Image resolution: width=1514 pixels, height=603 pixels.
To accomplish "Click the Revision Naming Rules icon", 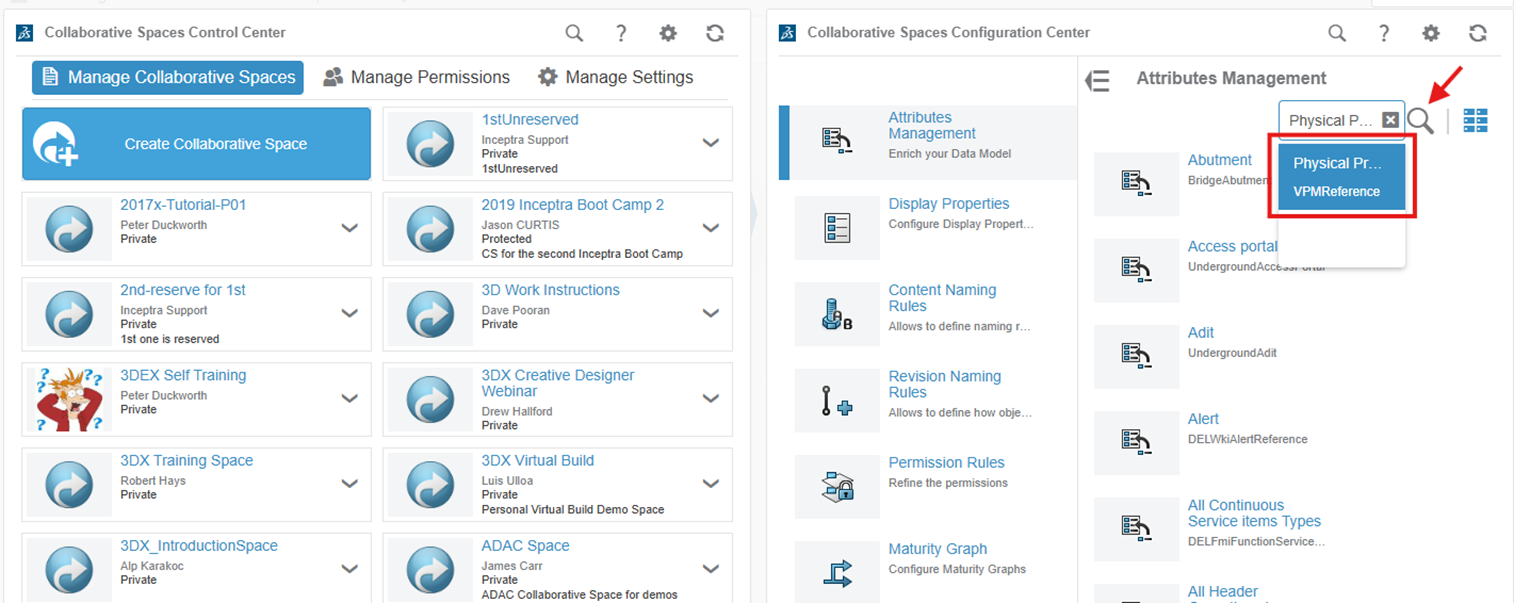I will (836, 400).
